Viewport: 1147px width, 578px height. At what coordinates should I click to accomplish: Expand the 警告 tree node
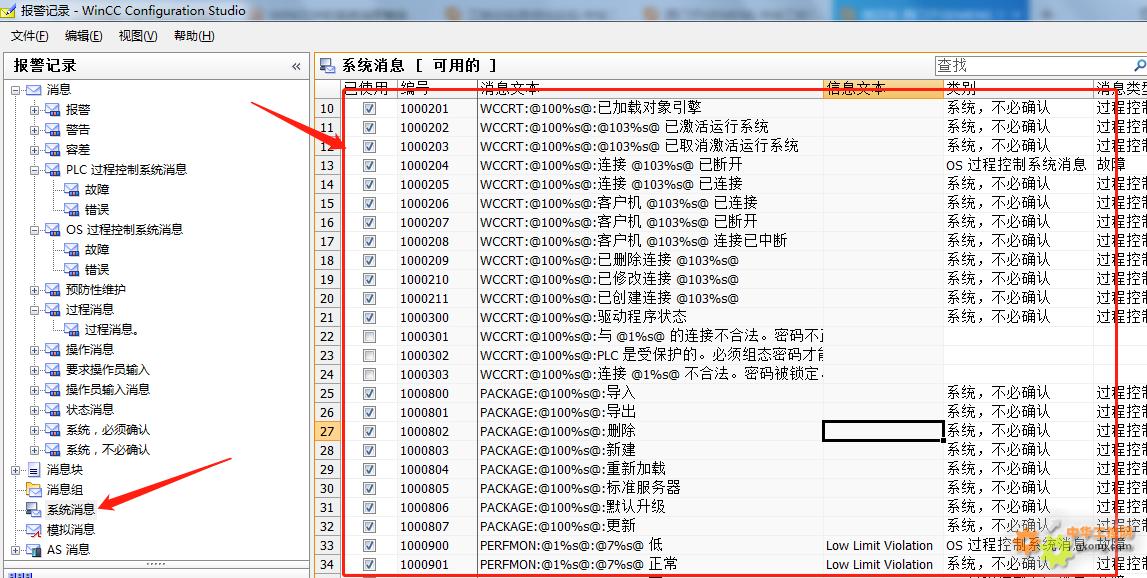[x=34, y=130]
